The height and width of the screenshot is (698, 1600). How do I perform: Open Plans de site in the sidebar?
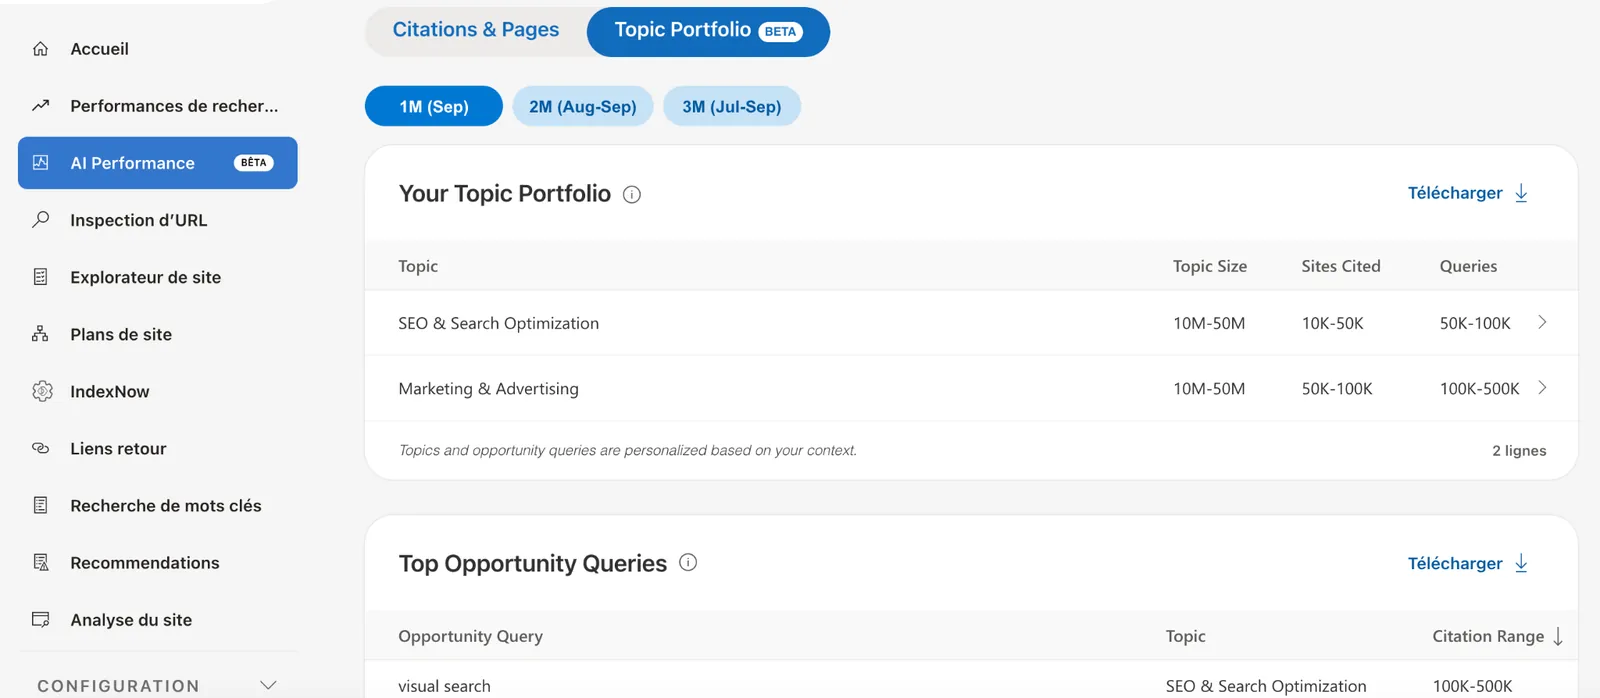coord(158,334)
